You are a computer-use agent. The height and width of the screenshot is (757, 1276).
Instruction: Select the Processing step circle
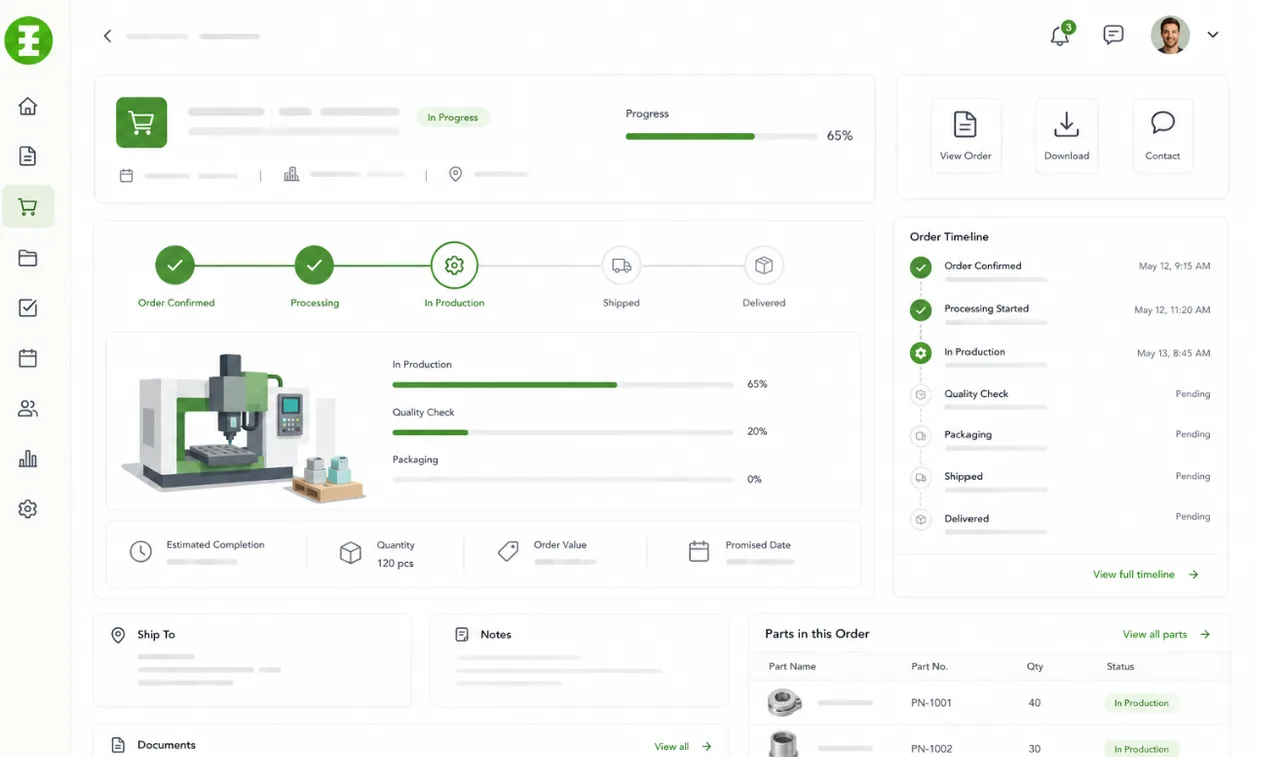point(314,266)
